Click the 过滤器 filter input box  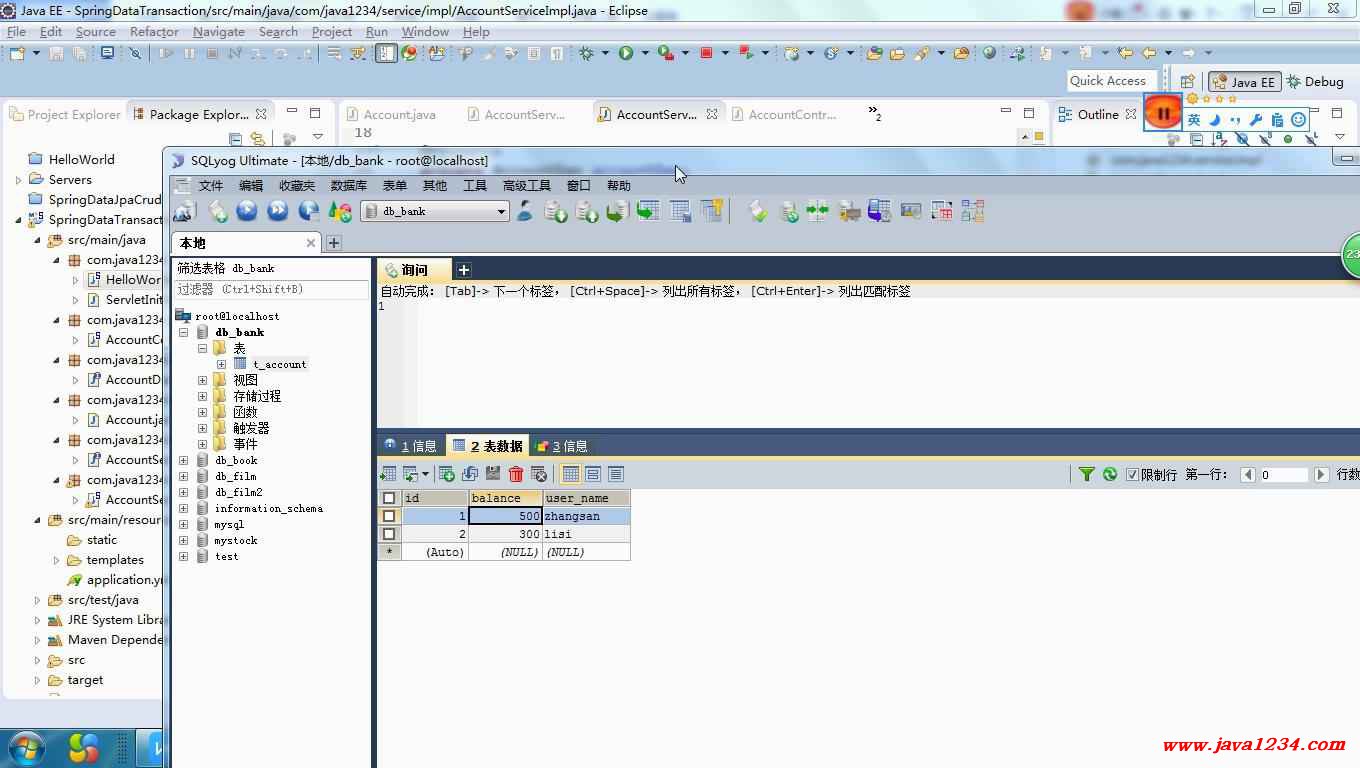(x=271, y=289)
